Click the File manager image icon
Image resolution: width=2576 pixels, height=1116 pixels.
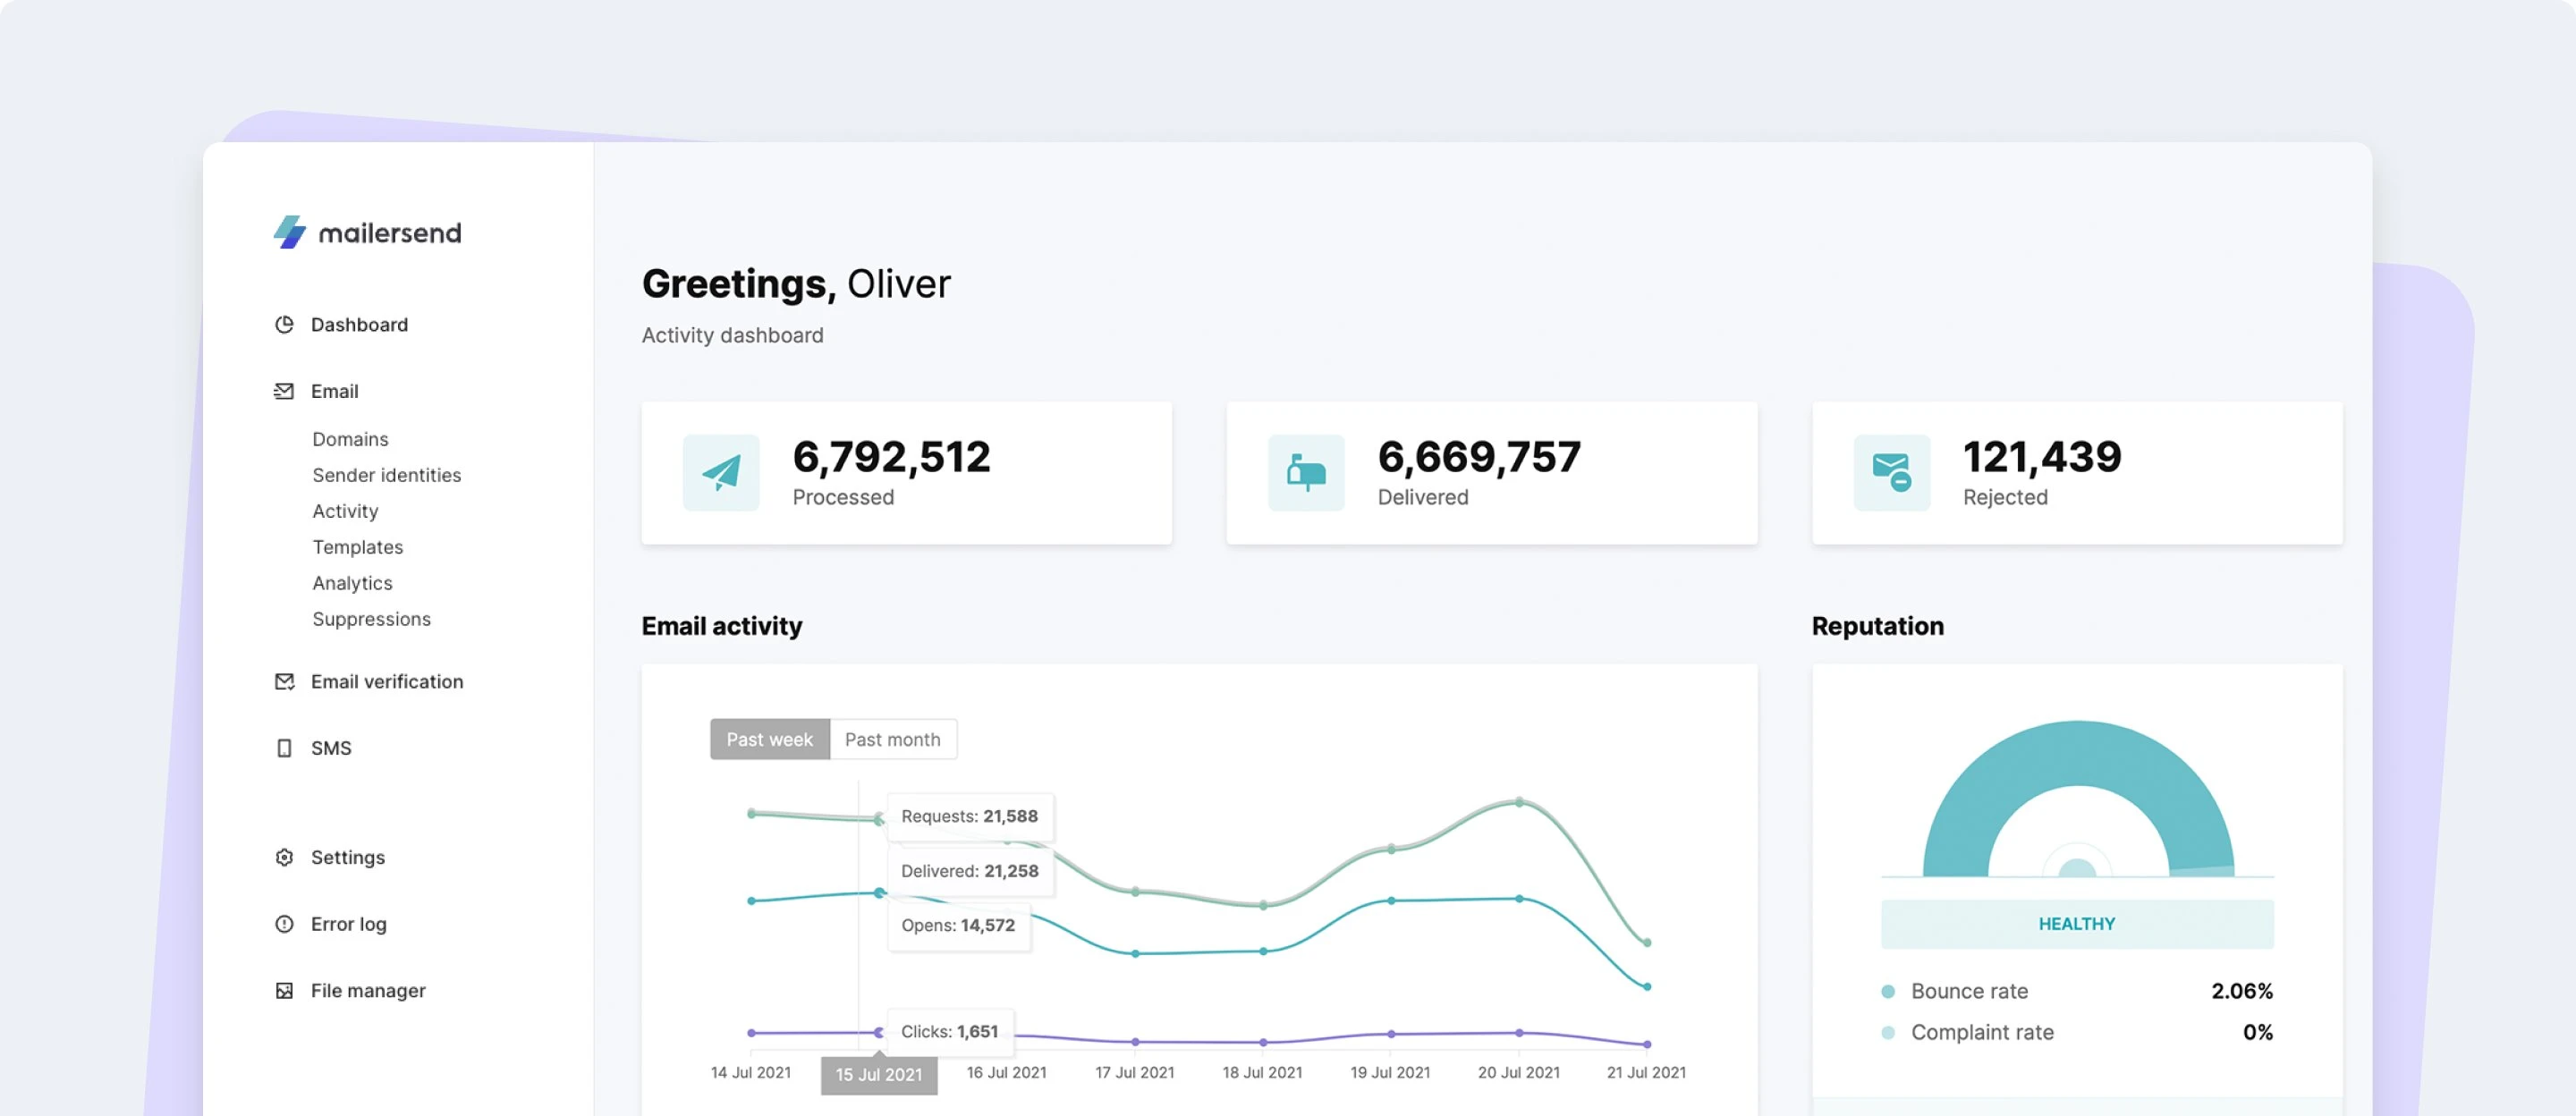coord(284,990)
